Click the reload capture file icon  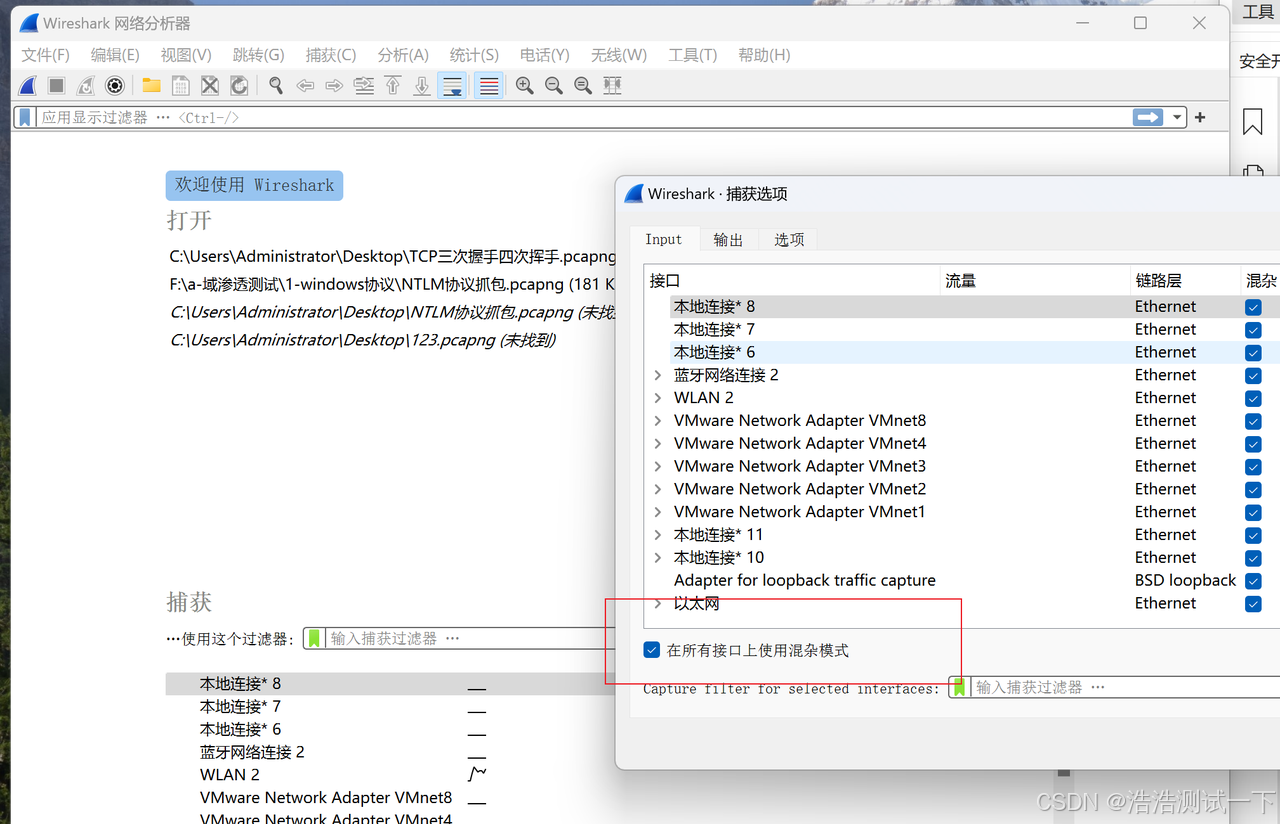tap(239, 86)
